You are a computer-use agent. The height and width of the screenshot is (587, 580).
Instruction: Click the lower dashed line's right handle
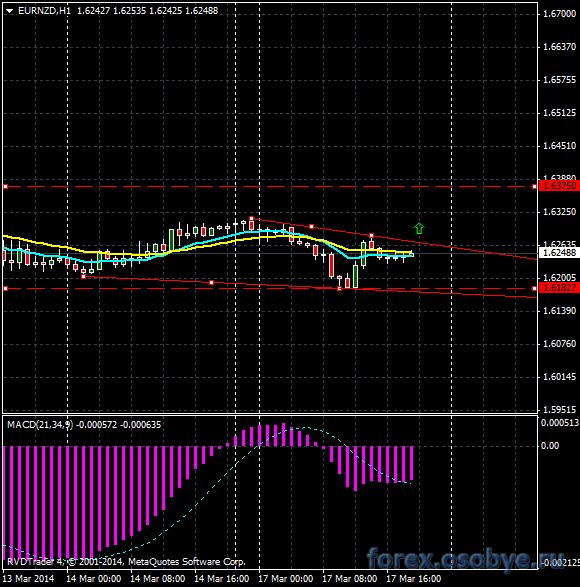(534, 289)
